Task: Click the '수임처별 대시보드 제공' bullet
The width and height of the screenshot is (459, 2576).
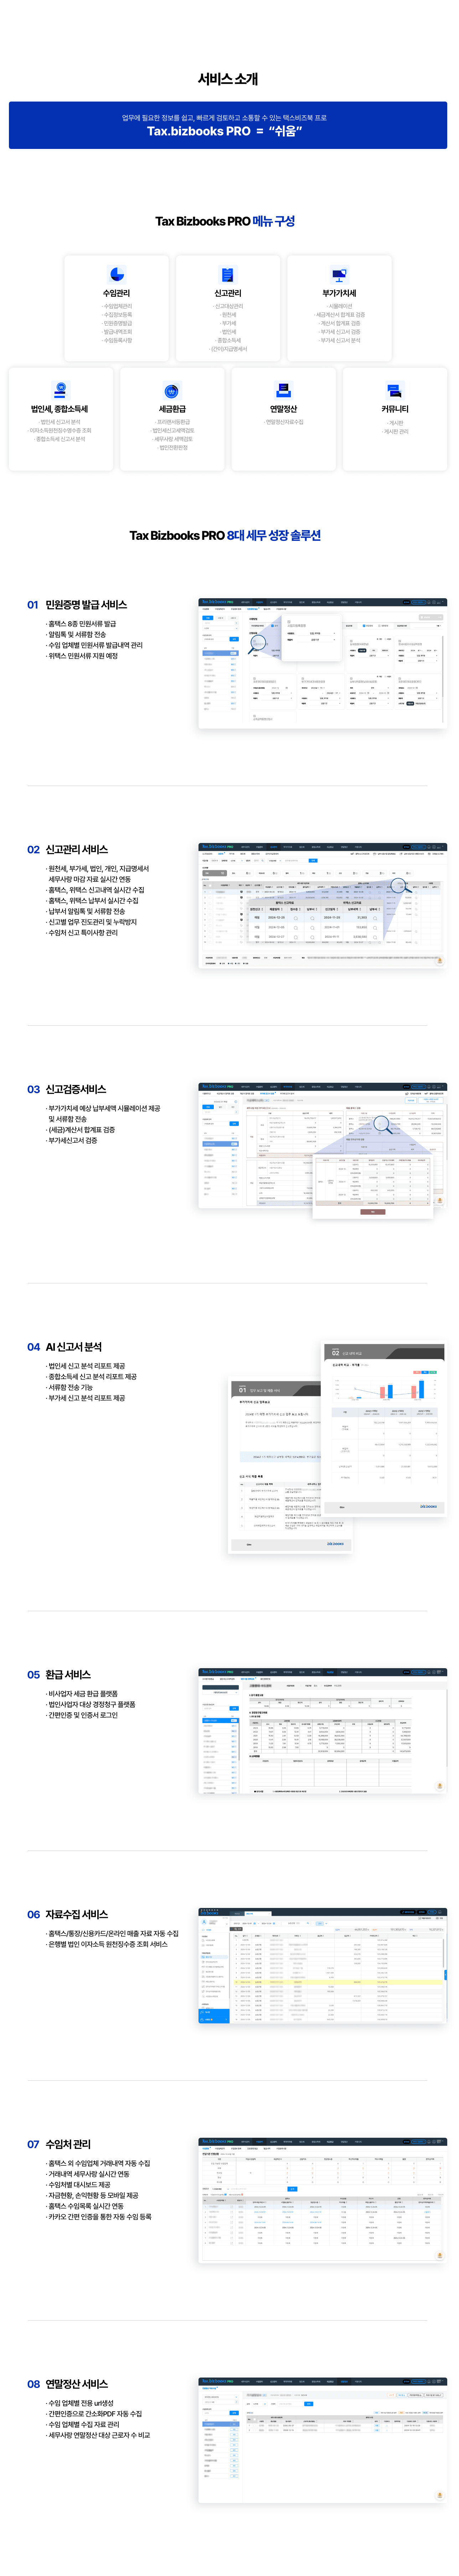Action: (78, 2185)
